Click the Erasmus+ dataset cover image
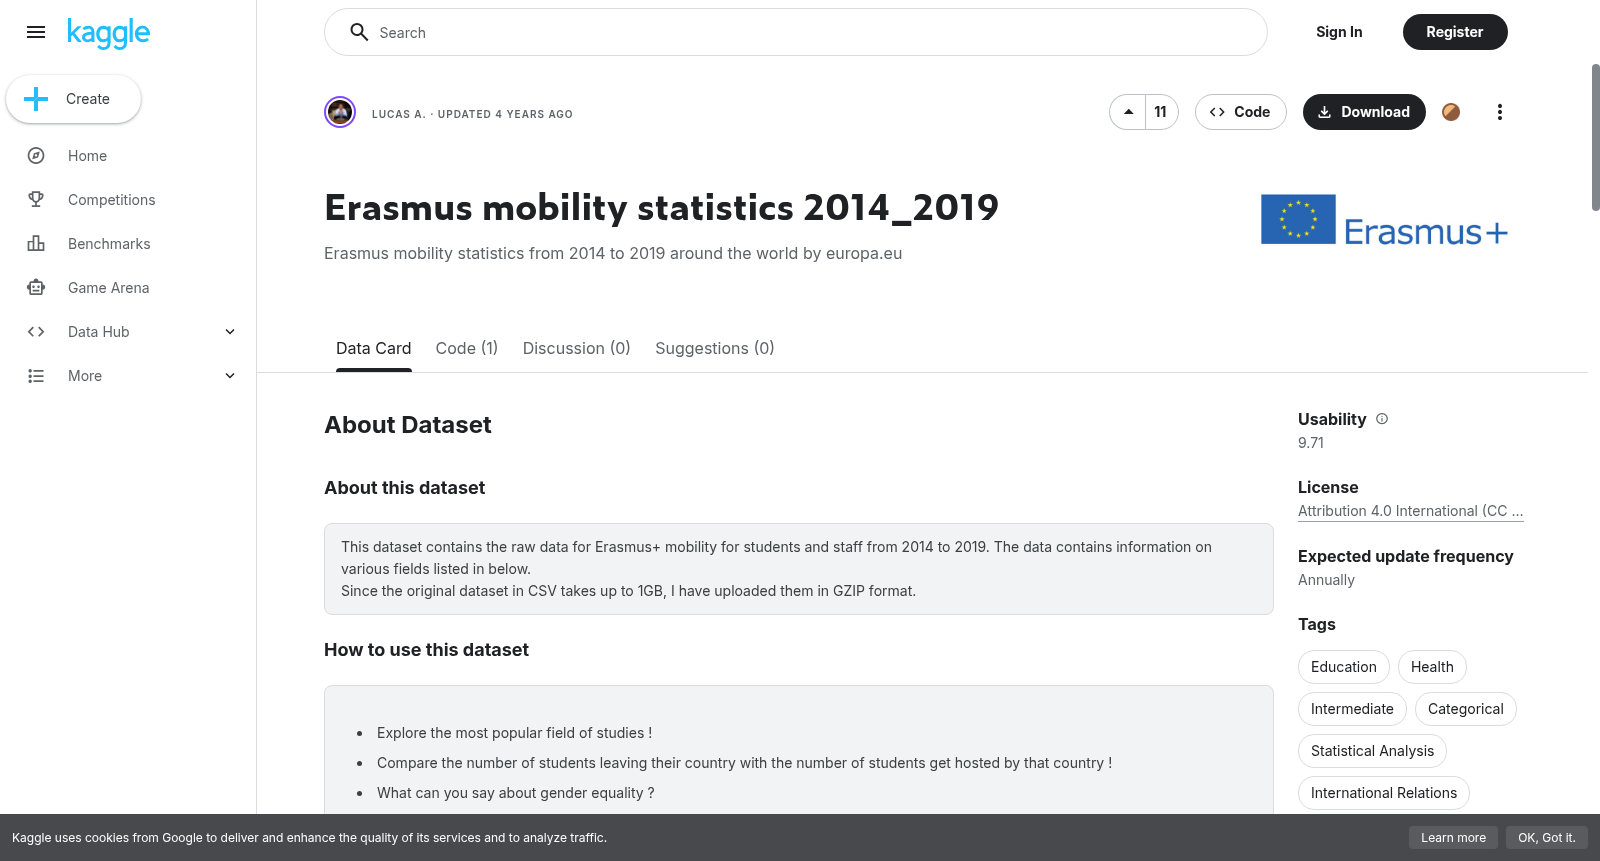This screenshot has height=861, width=1600. pyautogui.click(x=1384, y=220)
